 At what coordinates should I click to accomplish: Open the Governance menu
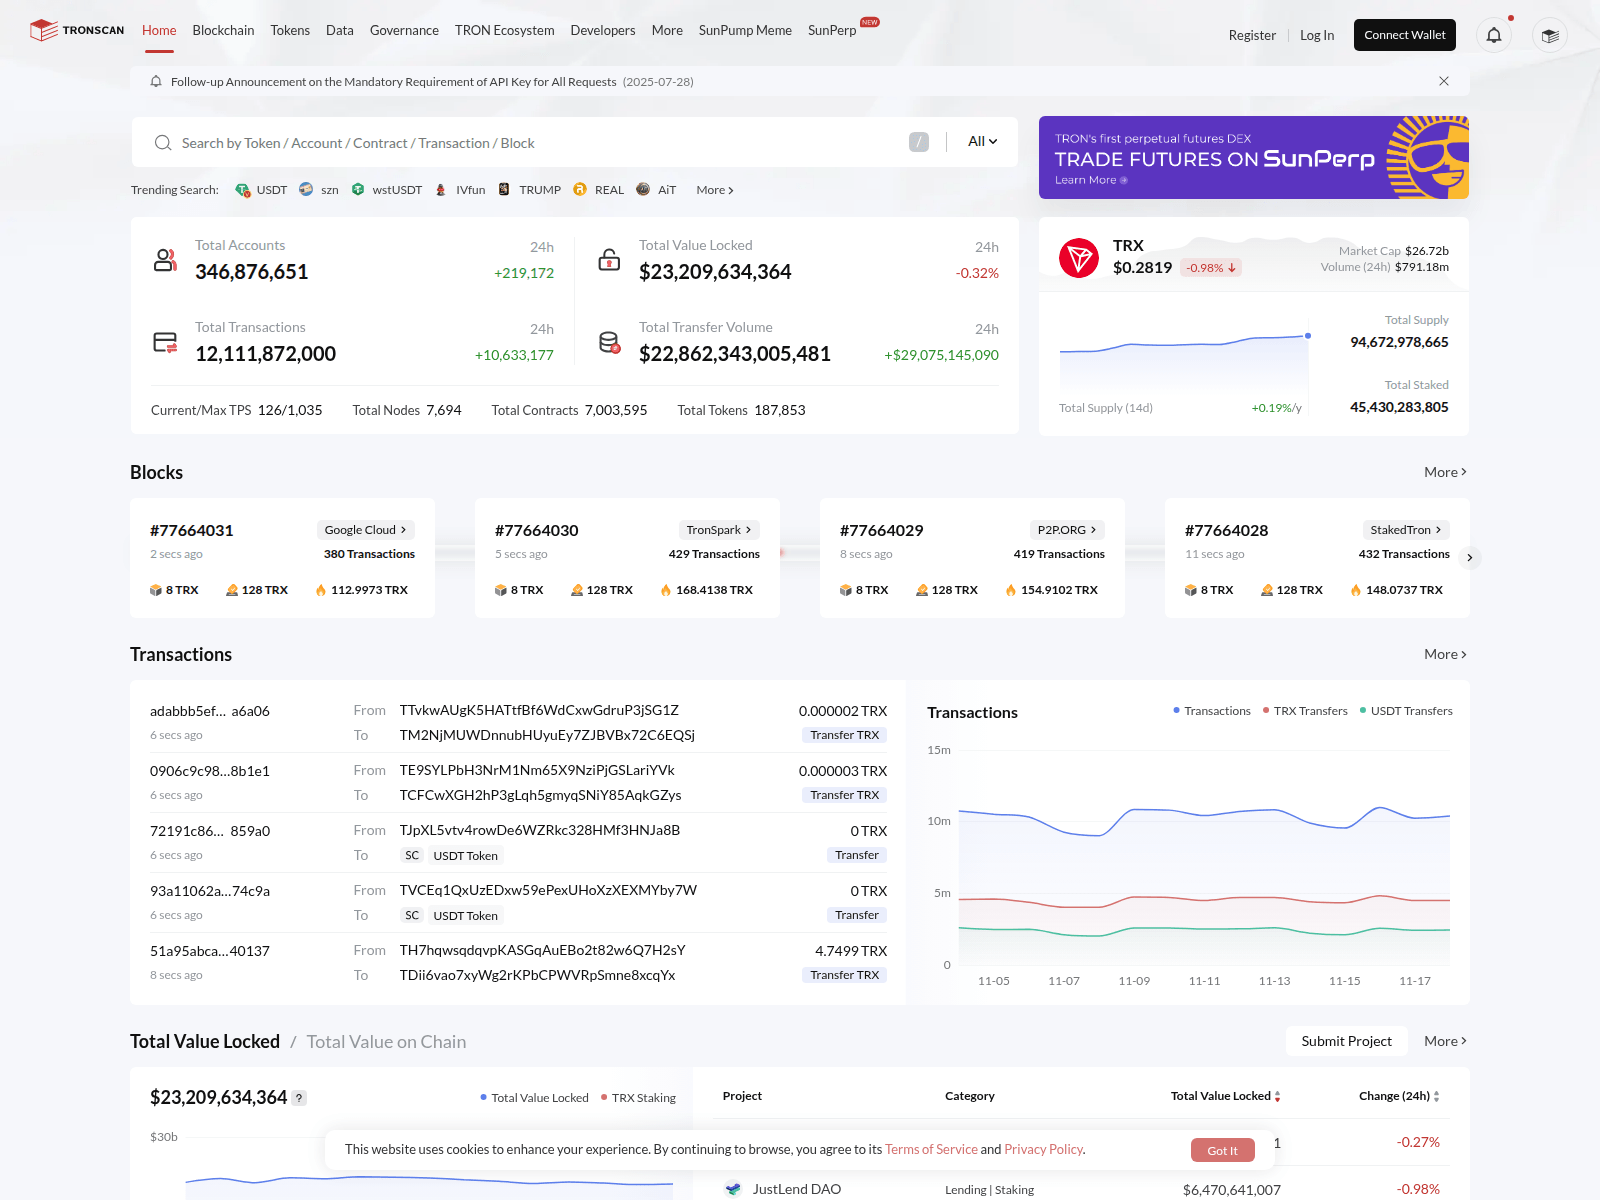coord(404,30)
